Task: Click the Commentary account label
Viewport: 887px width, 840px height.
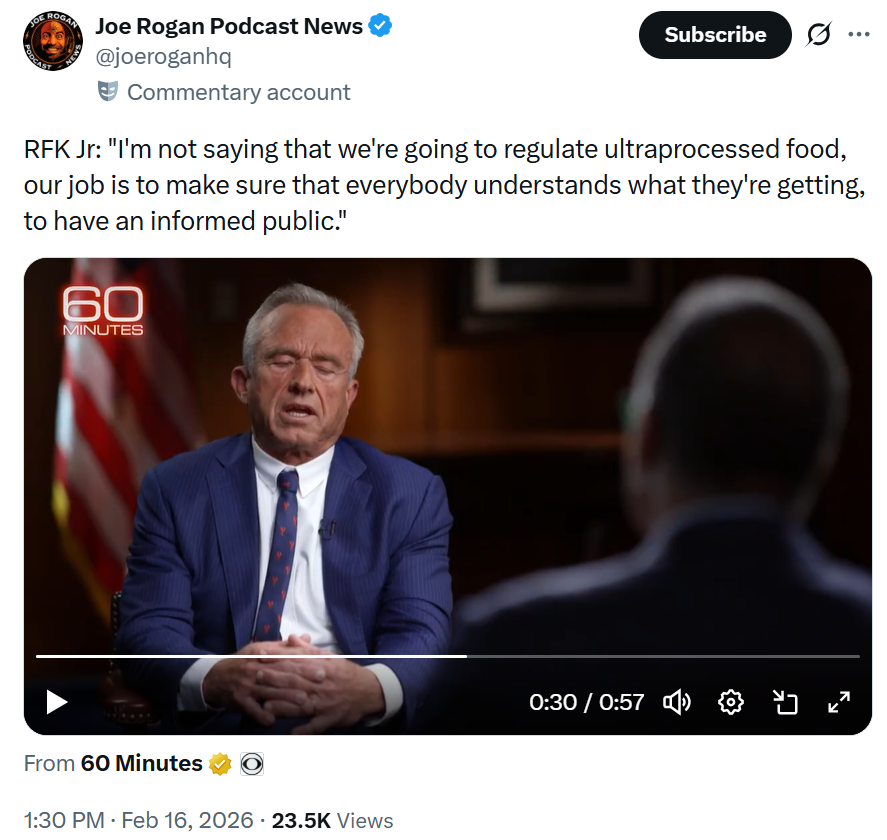Action: tap(238, 92)
